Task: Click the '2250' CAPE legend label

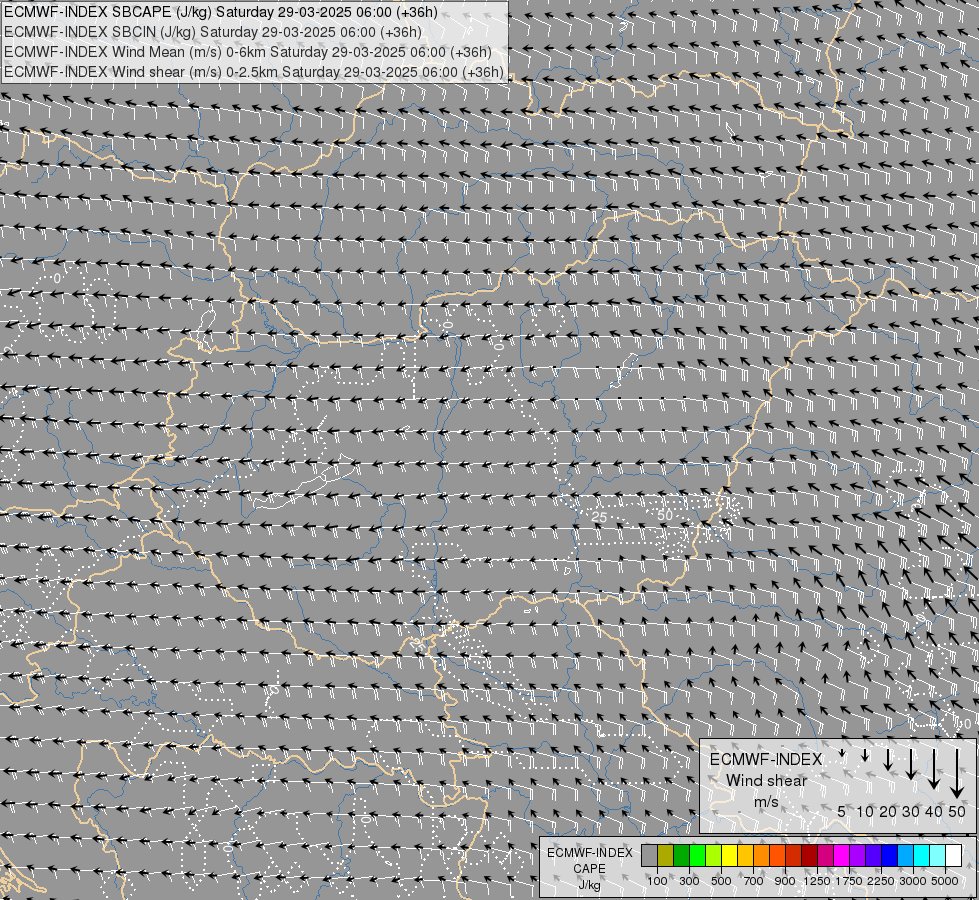Action: coord(881,881)
